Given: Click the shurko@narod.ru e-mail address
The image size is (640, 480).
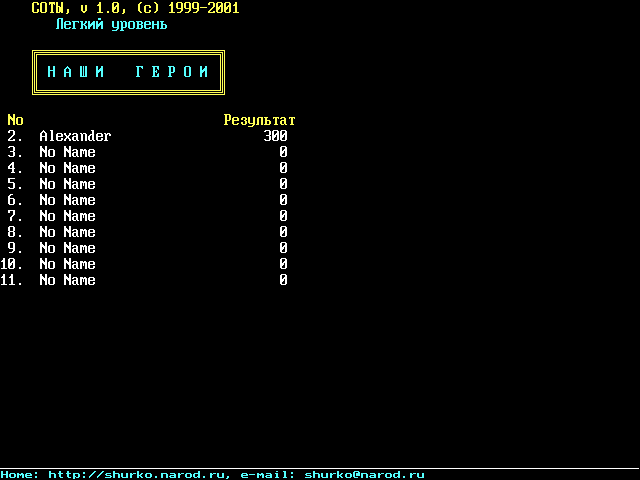Looking at the screenshot, I should click(364, 475).
